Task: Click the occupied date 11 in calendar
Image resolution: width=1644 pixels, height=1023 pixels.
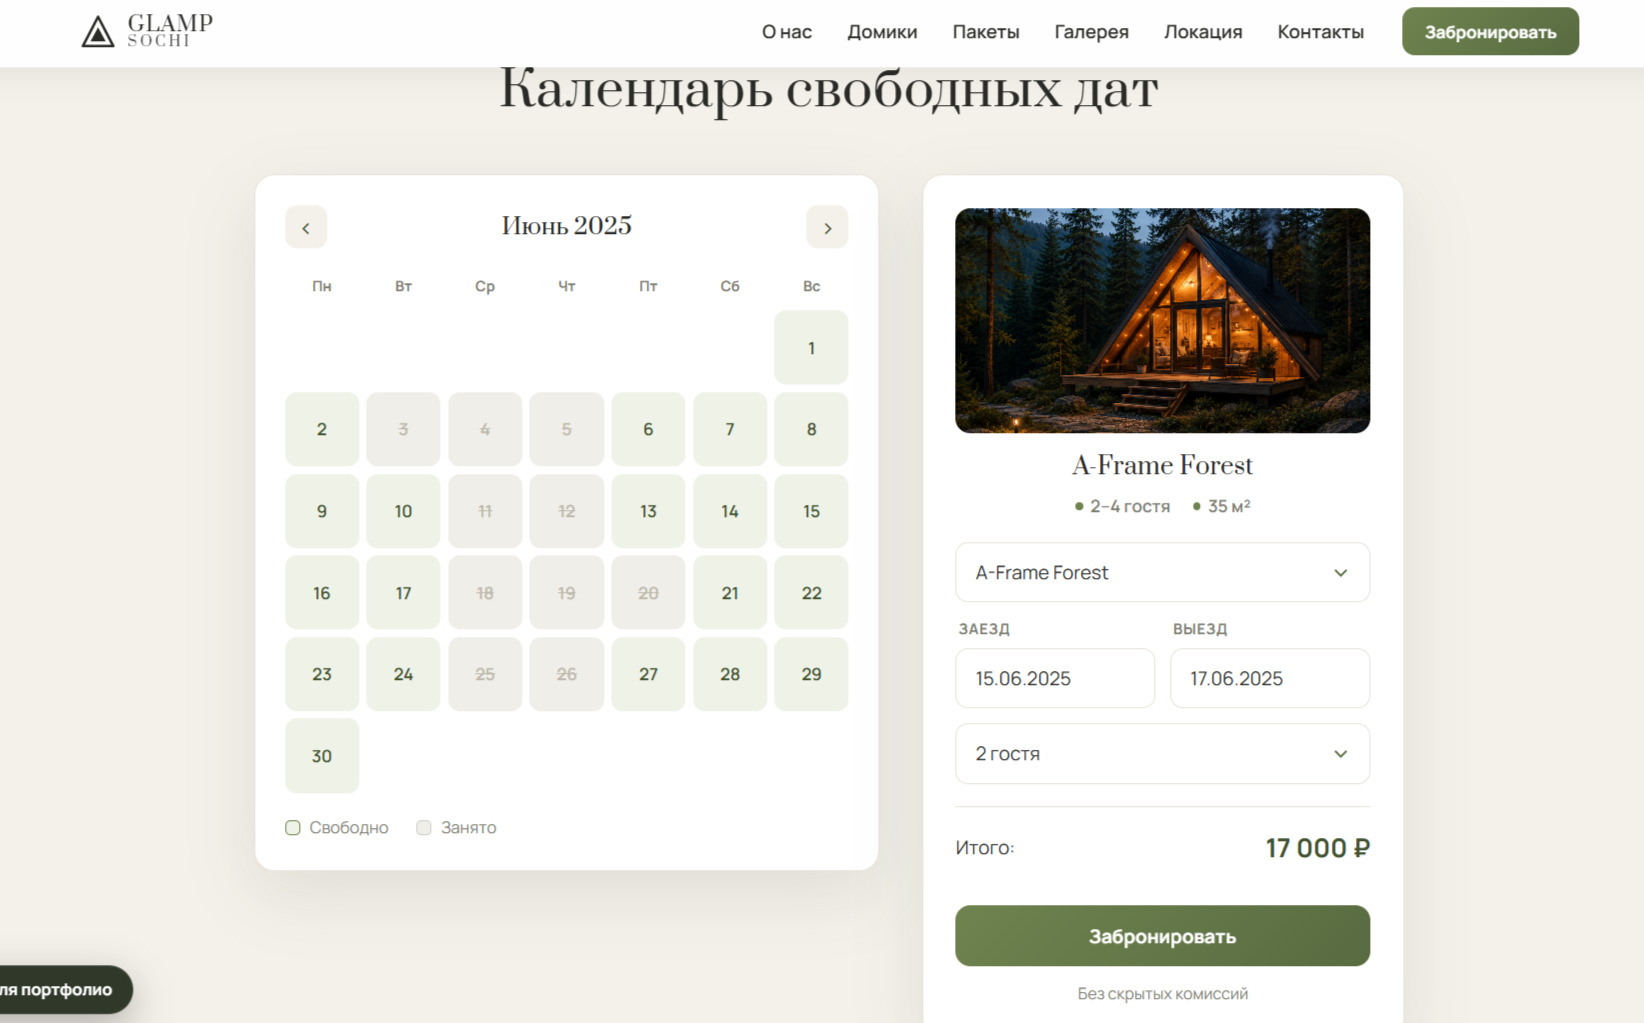Action: point(485,511)
